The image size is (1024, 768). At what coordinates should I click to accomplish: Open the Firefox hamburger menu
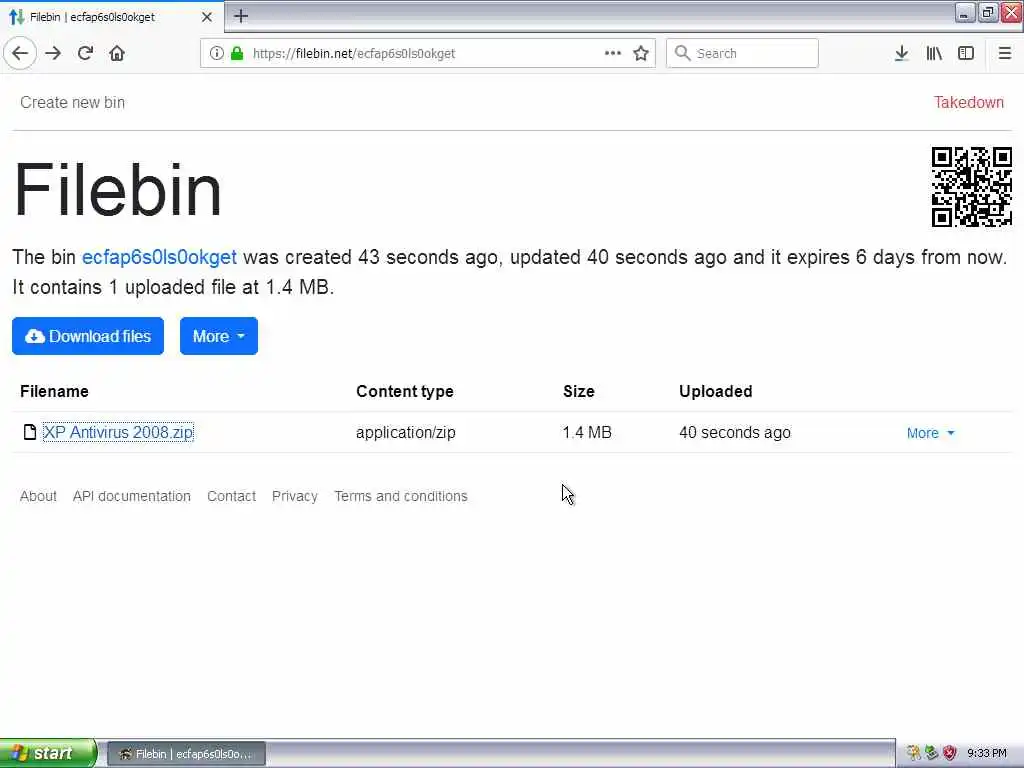click(x=1005, y=54)
